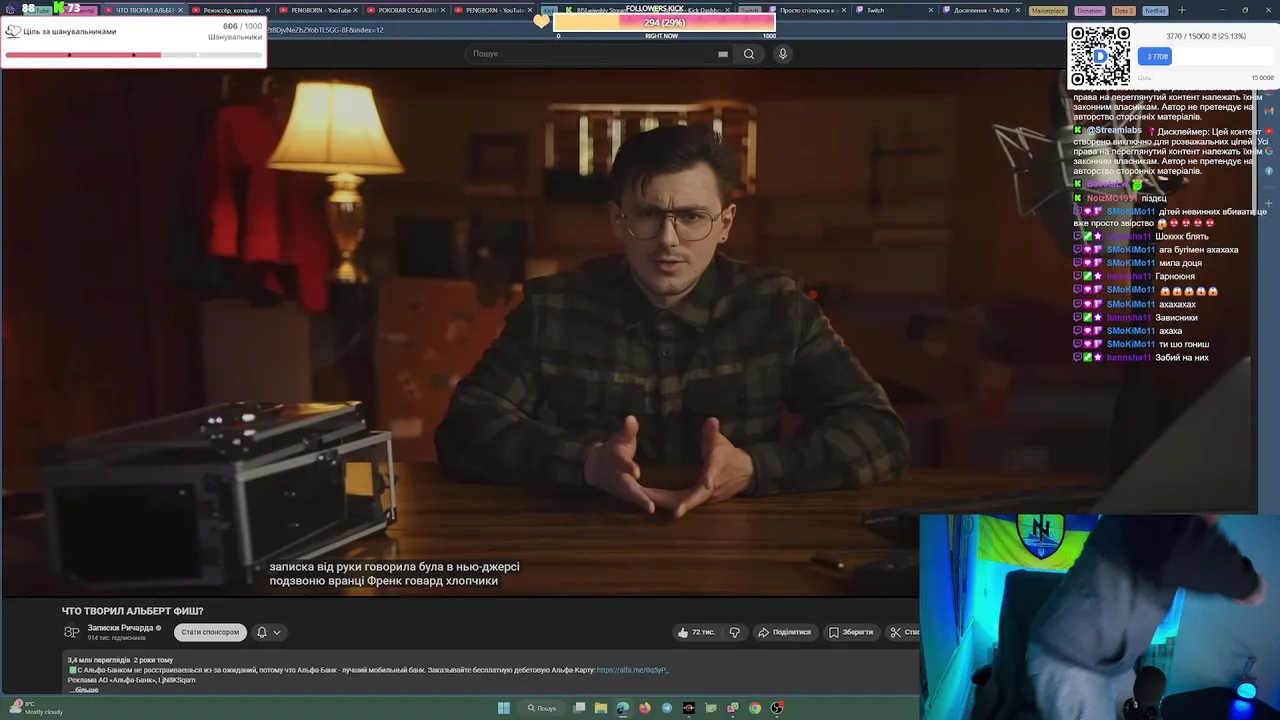Switch to ЧТО ТВОРИЛ АЛЬБЕРТ browser tab

pyautogui.click(x=142, y=10)
